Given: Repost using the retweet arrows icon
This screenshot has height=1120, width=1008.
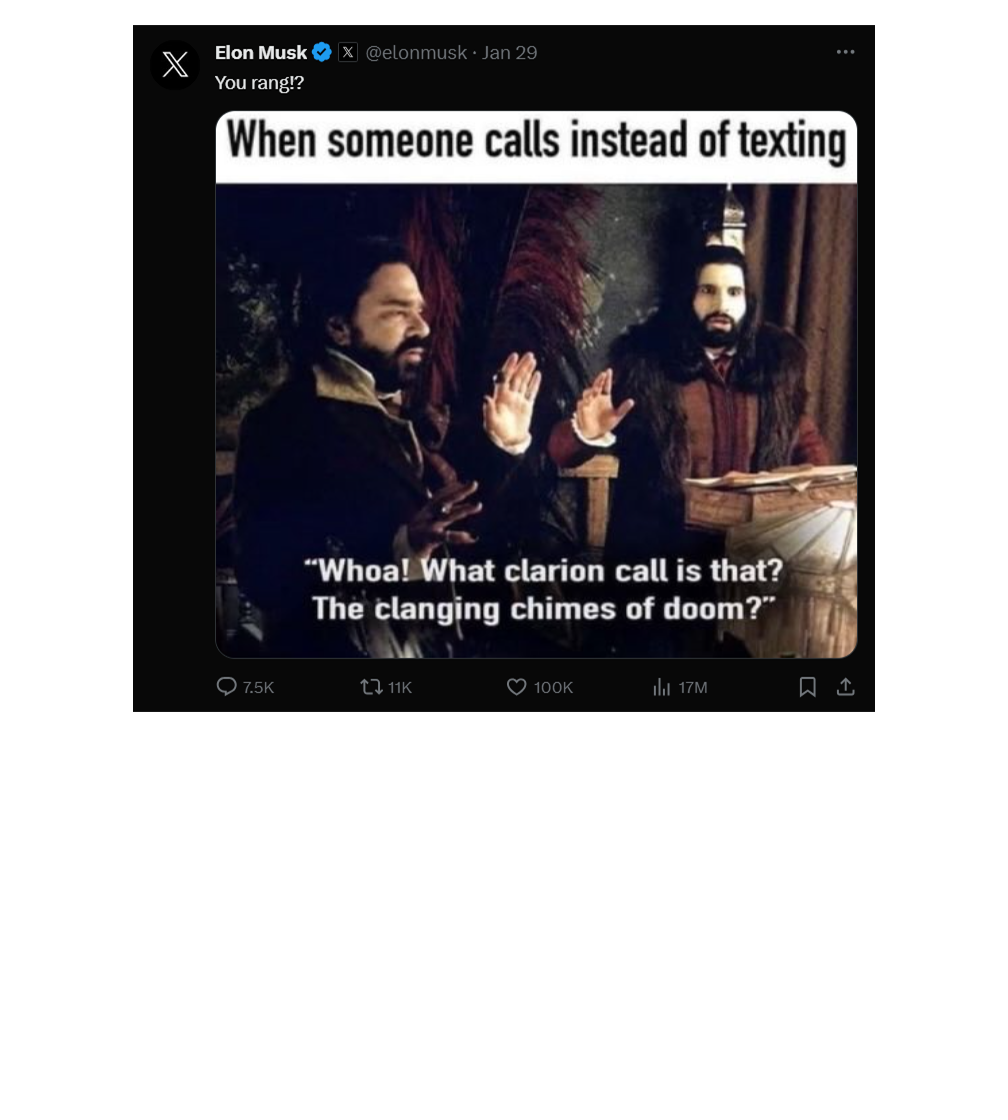Looking at the screenshot, I should (x=371, y=687).
